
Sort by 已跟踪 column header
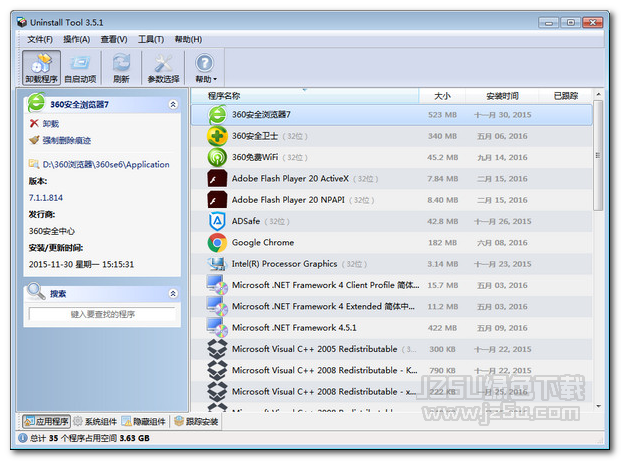tap(566, 96)
